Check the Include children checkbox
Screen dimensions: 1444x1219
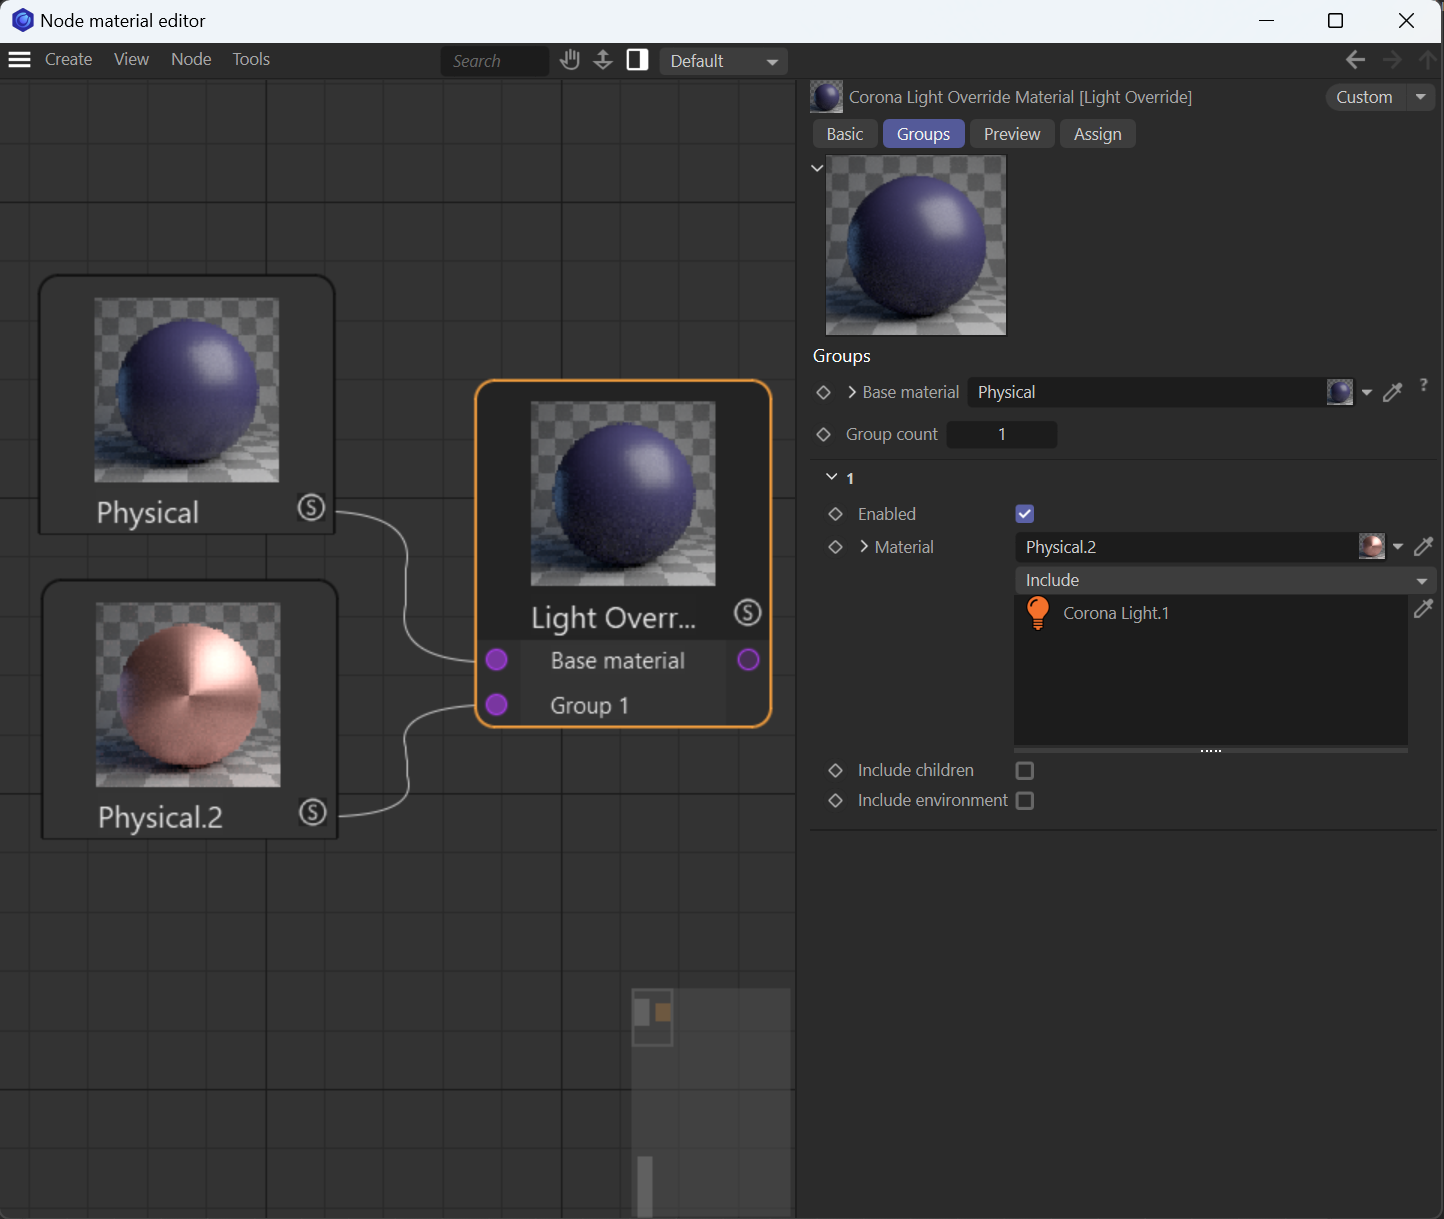coord(1025,770)
